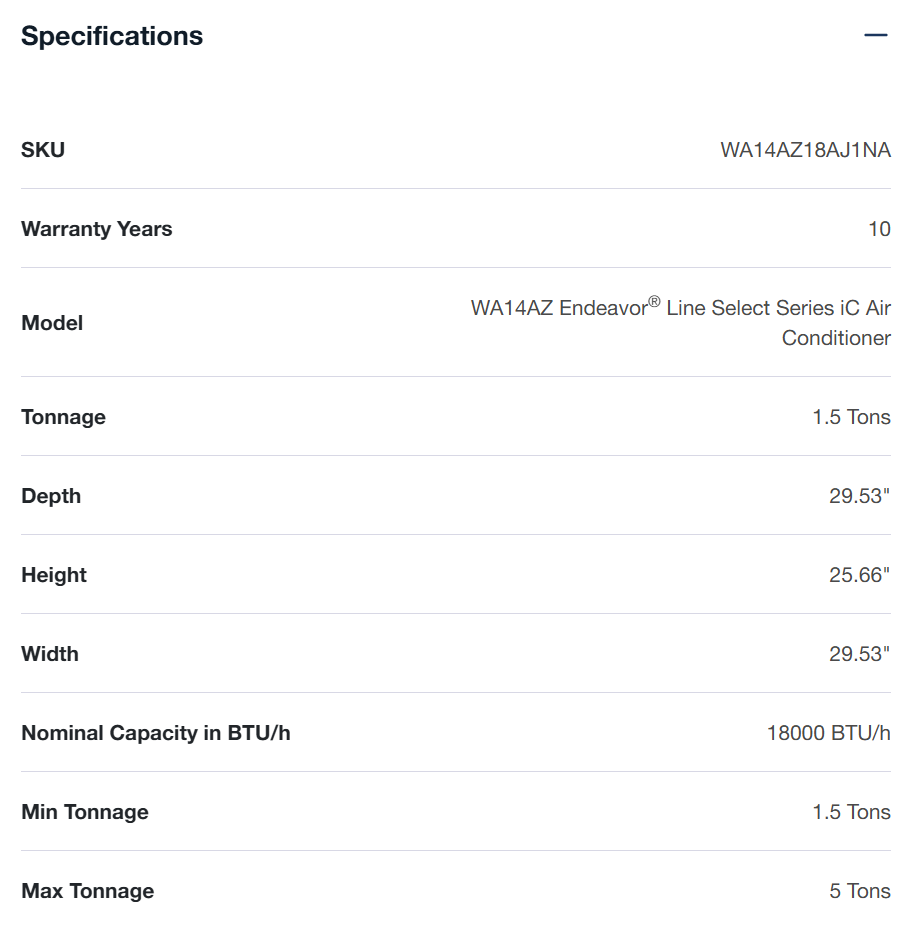
Task: Select the Model row label
Action: click(x=52, y=323)
